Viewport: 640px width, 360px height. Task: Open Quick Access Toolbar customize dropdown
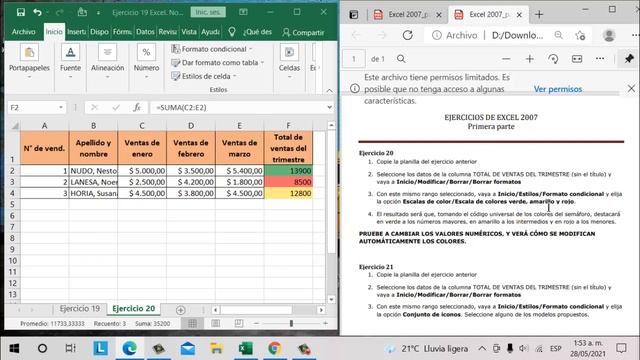pos(98,13)
